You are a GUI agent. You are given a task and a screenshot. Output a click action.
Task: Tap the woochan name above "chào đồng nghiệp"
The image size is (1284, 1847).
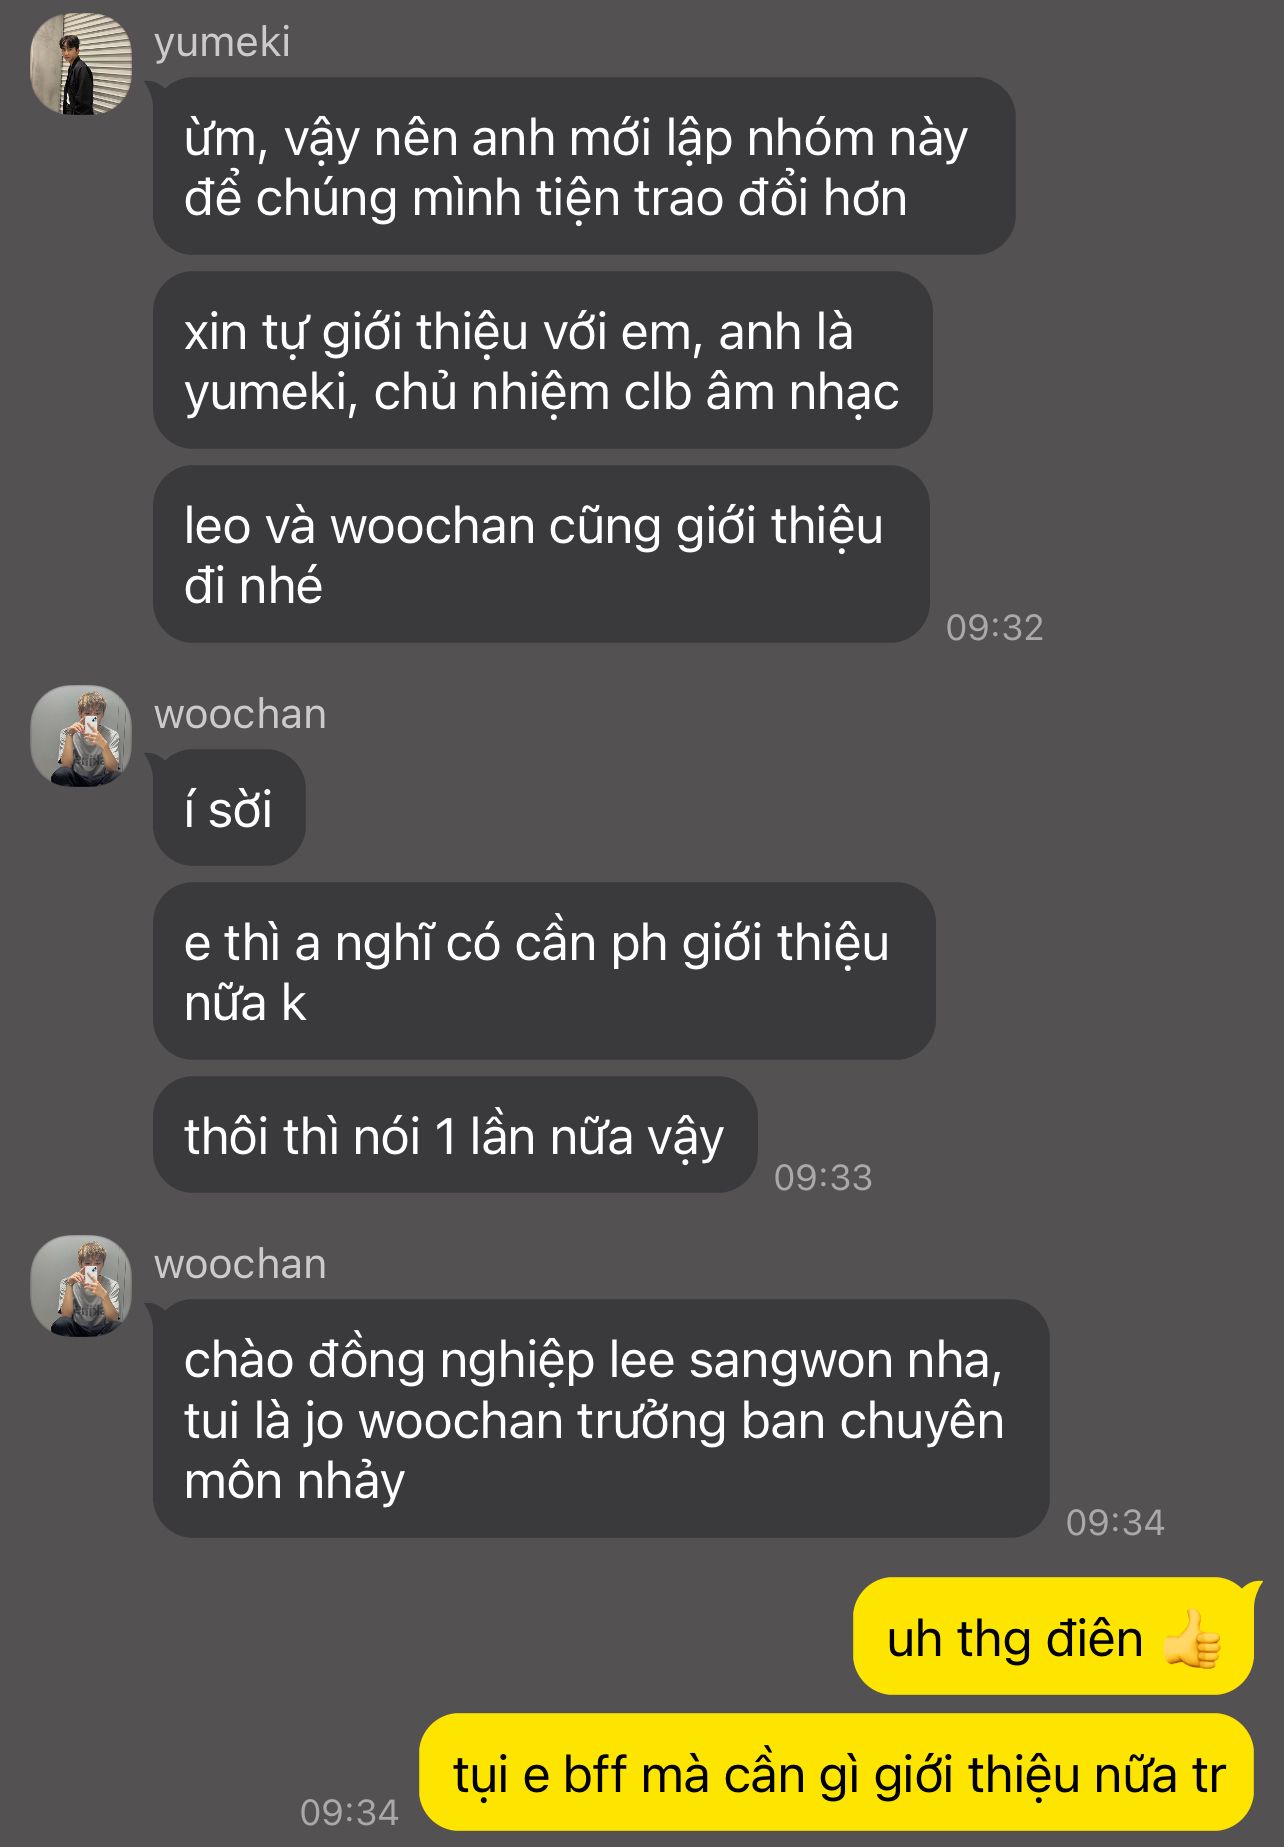[x=240, y=1265]
